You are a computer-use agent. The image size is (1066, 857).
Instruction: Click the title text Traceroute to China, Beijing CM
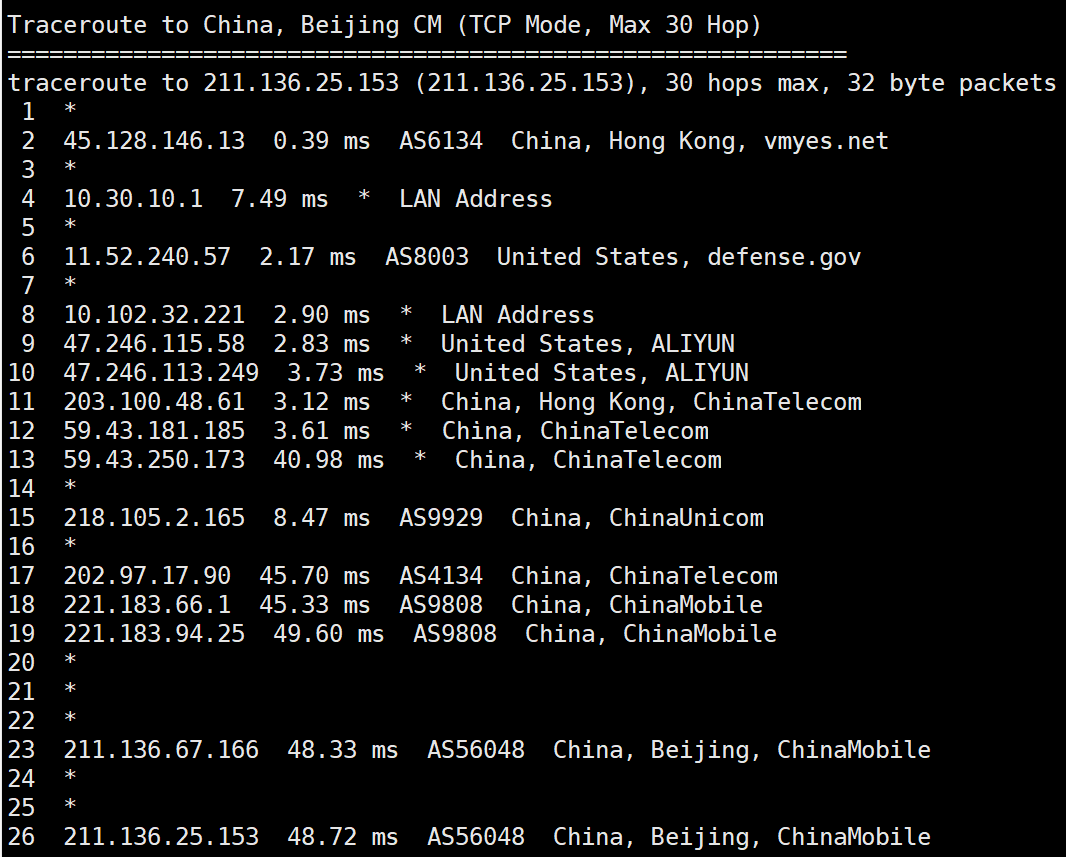pos(225,26)
